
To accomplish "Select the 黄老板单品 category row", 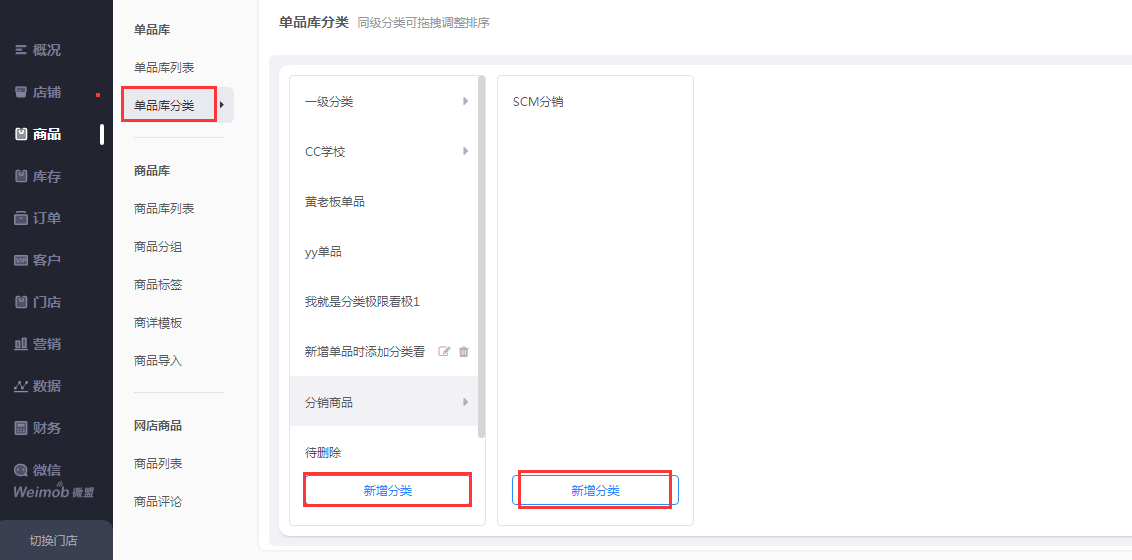I will [x=383, y=202].
